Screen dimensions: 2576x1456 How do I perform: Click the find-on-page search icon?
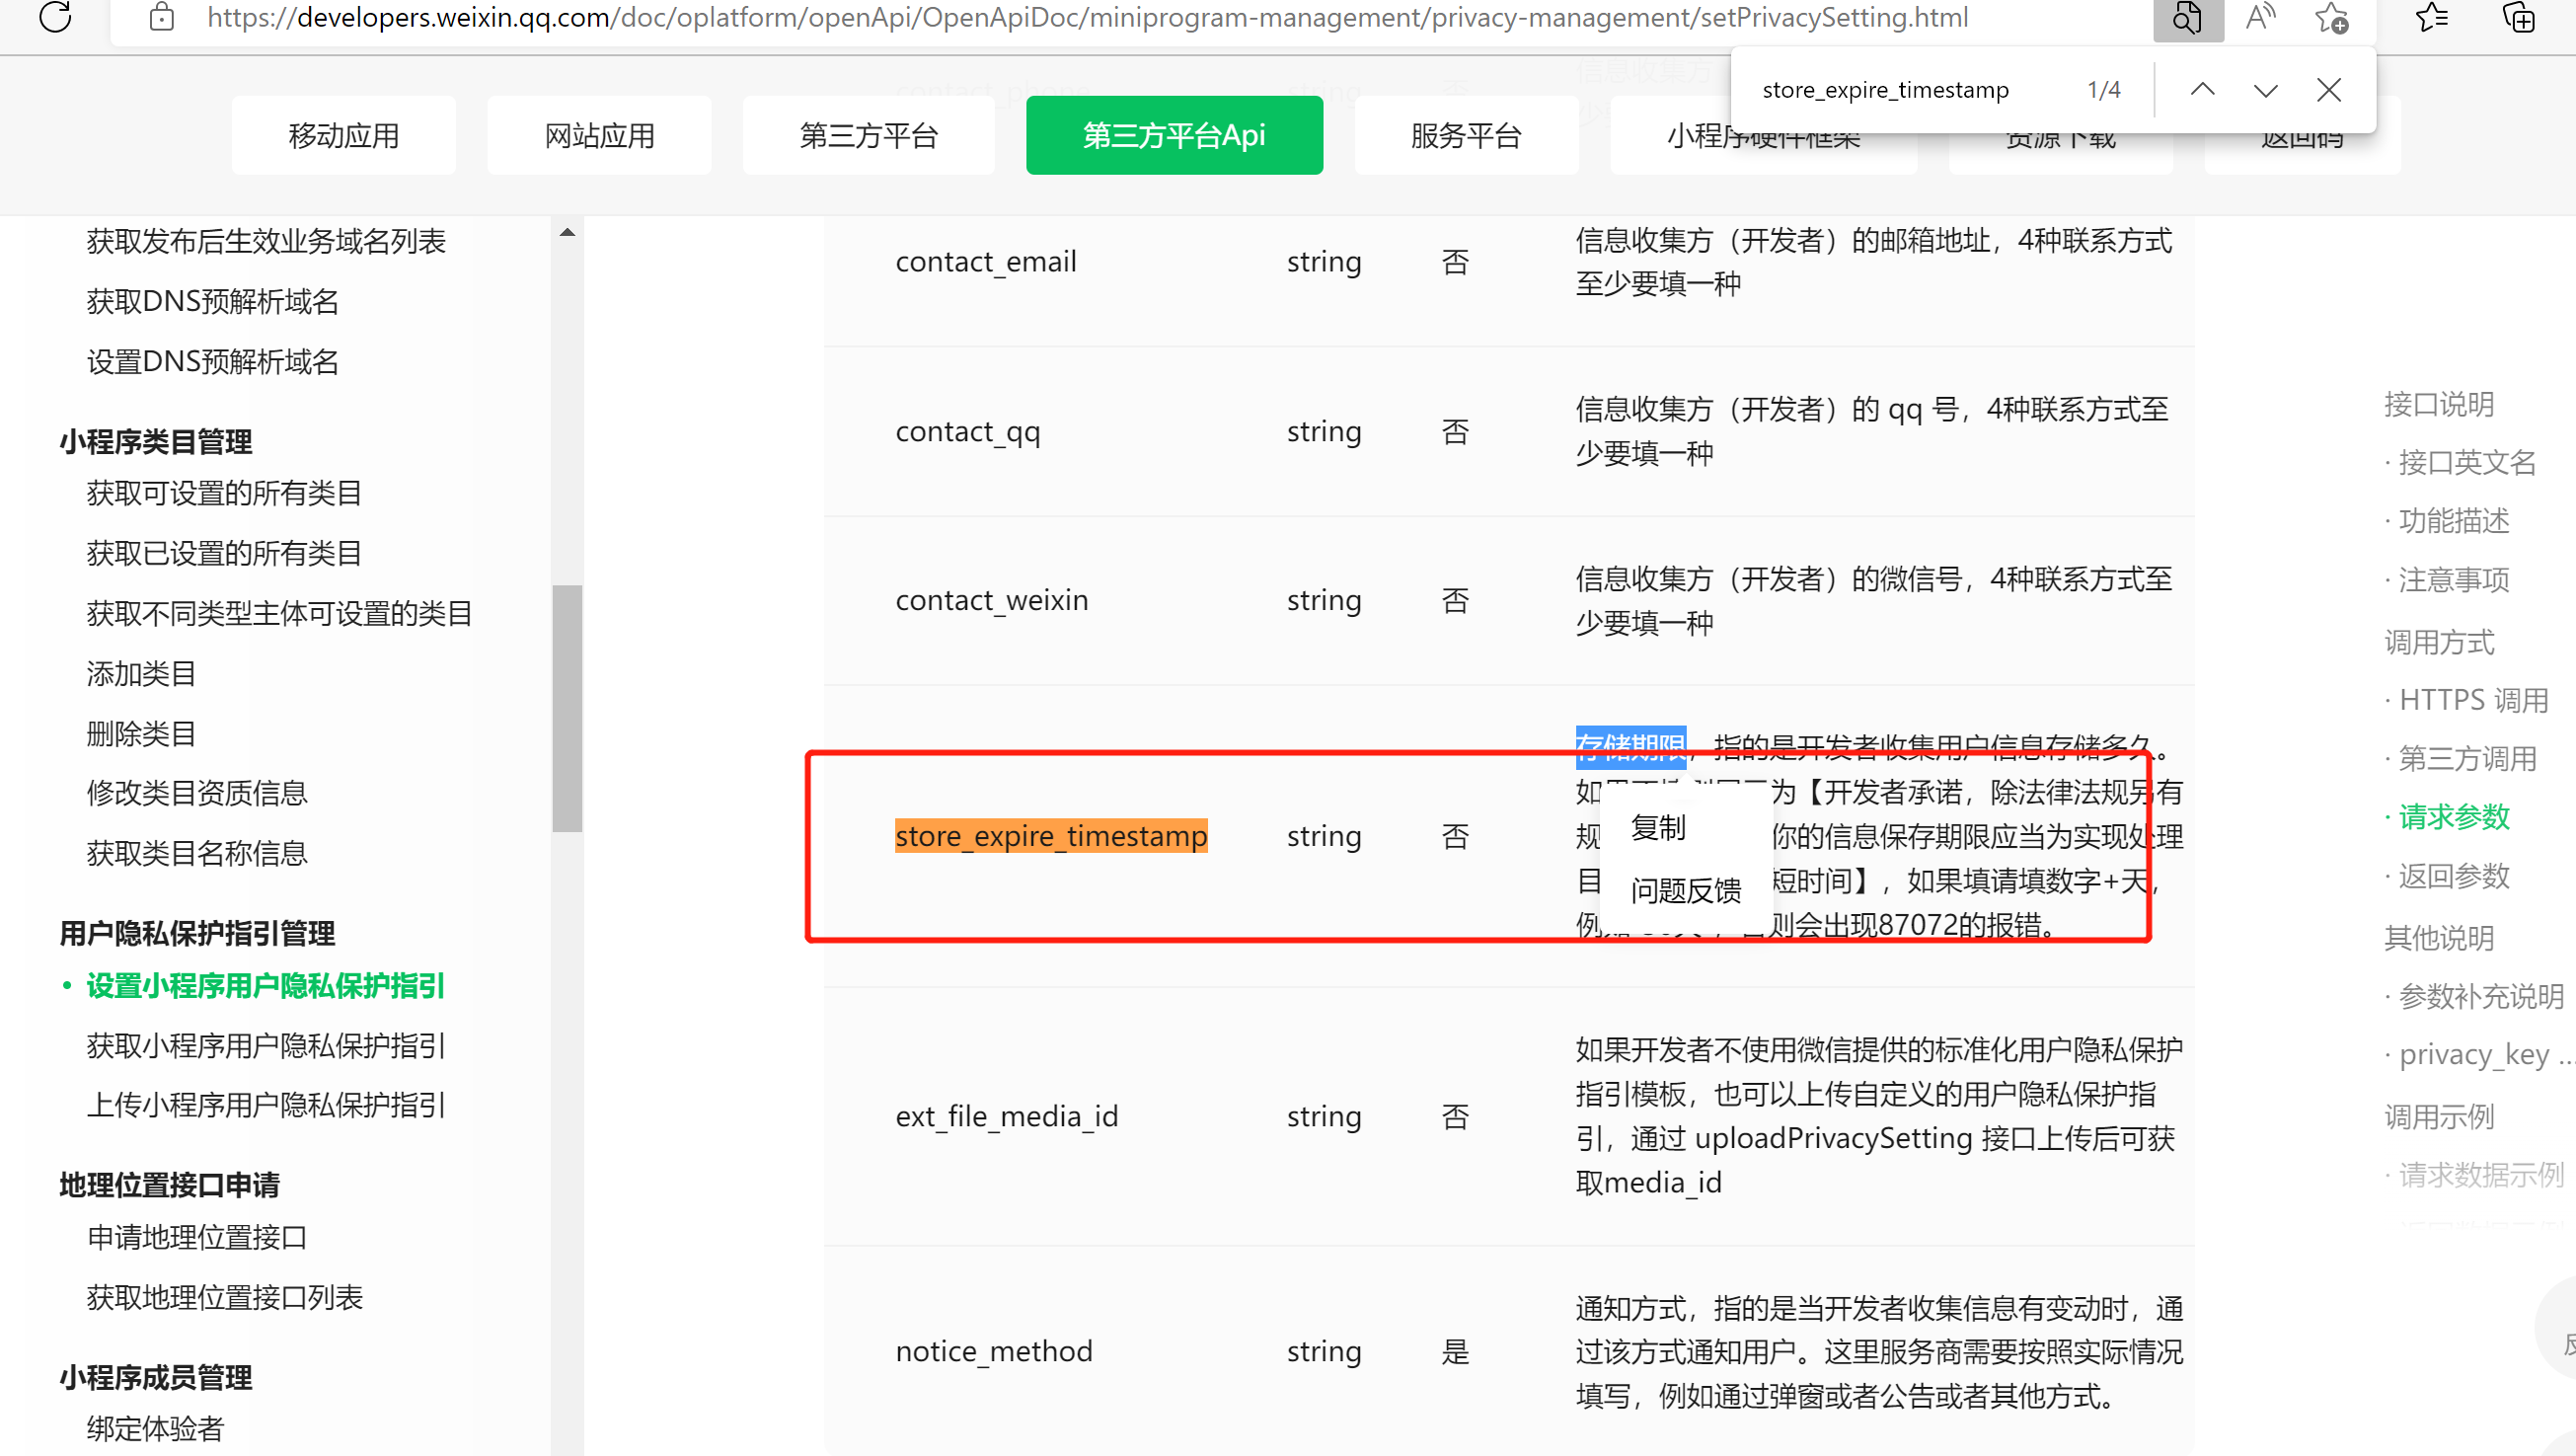coord(2187,17)
